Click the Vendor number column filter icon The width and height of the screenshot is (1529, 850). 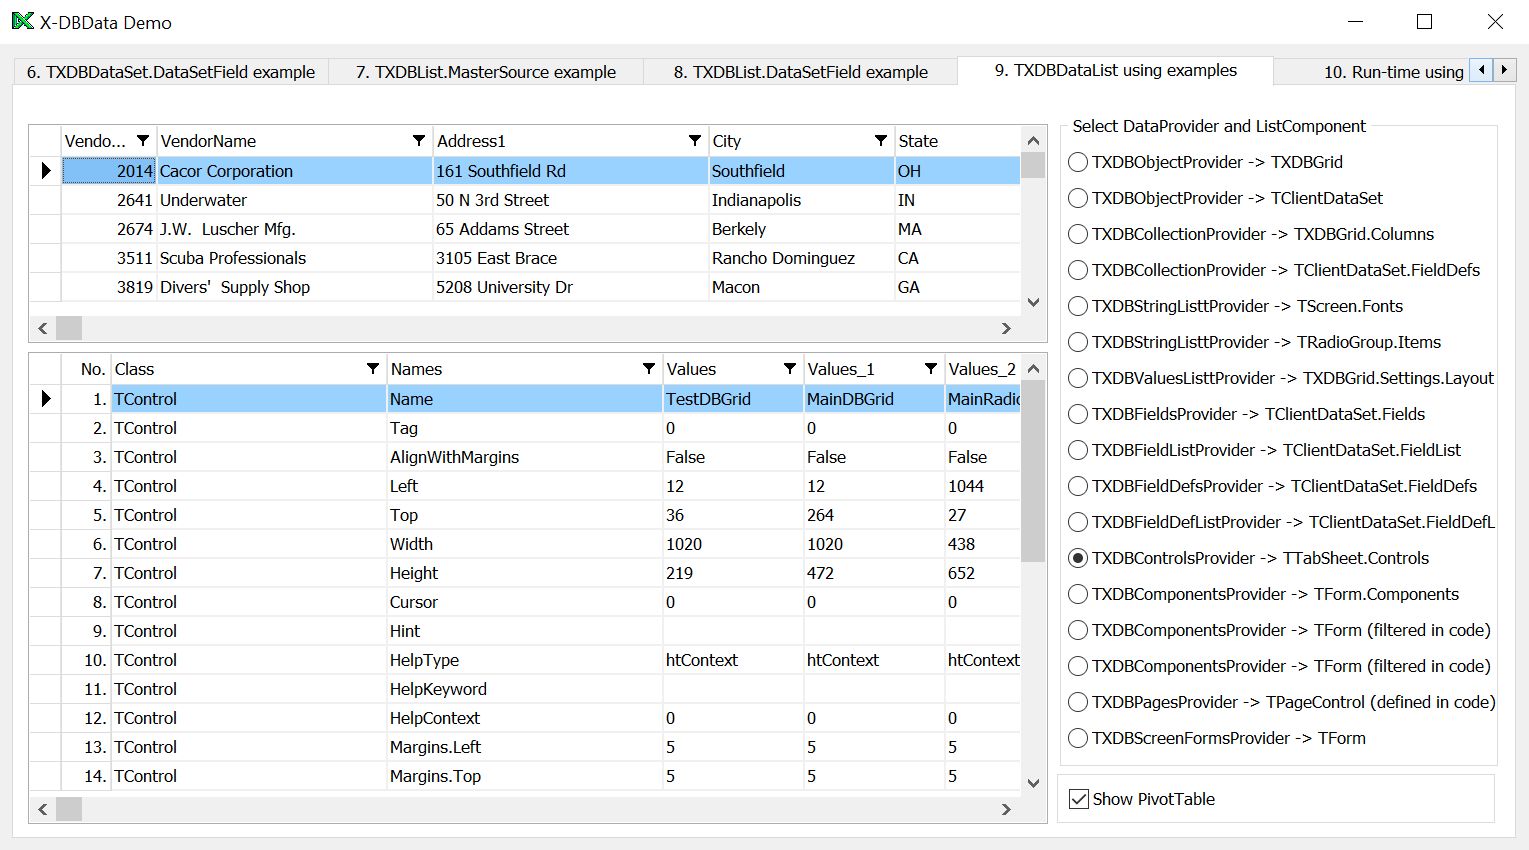pos(143,141)
